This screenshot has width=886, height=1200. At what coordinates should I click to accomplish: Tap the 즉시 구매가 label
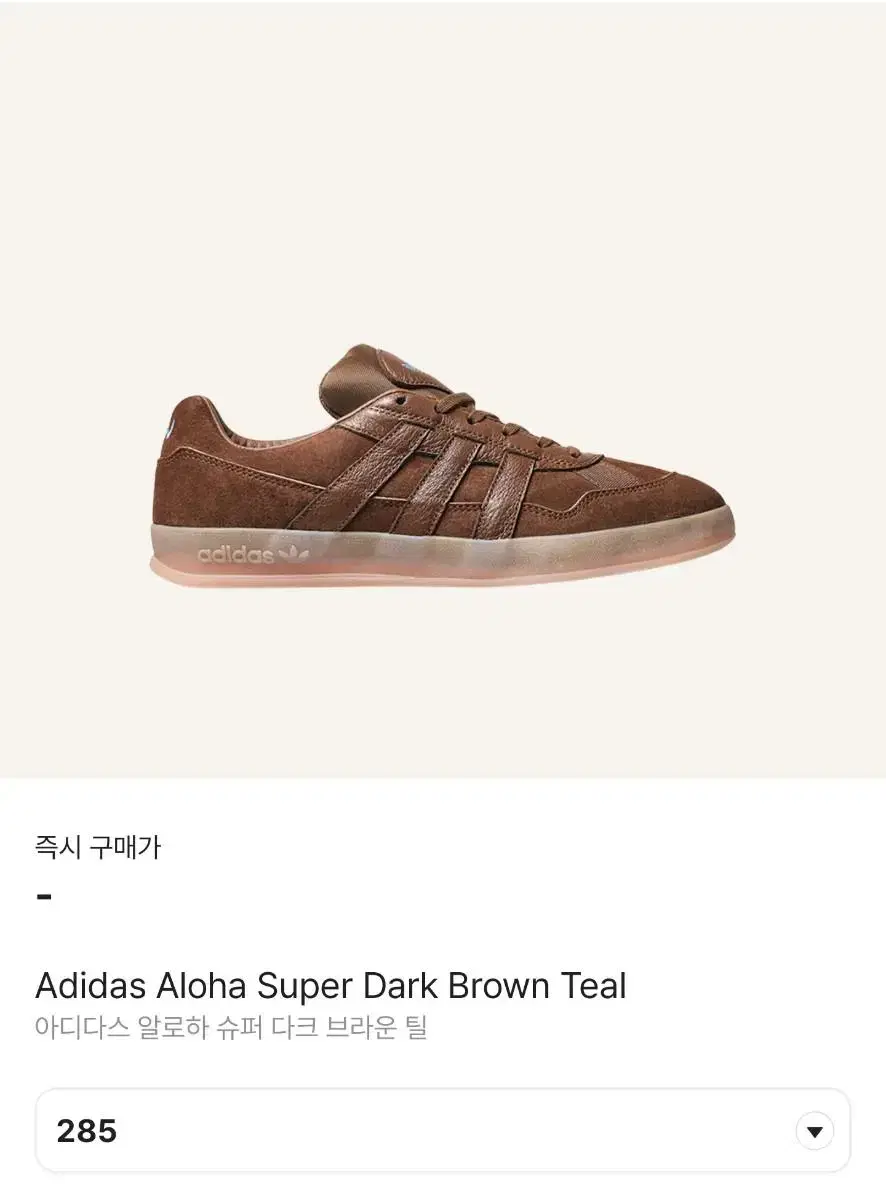pyautogui.click(x=98, y=848)
